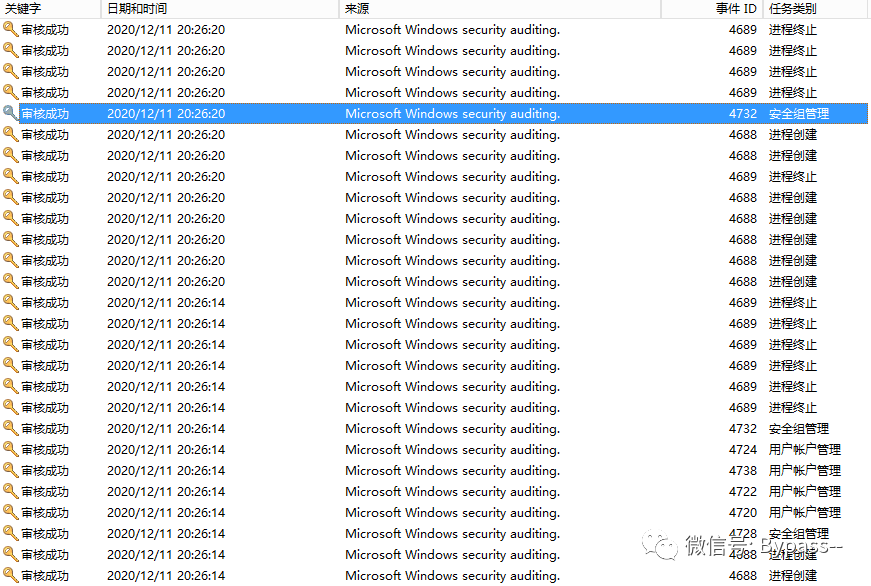Click the key icon on the first 20:26:14 row
The height and width of the screenshot is (586, 871).
point(8,302)
